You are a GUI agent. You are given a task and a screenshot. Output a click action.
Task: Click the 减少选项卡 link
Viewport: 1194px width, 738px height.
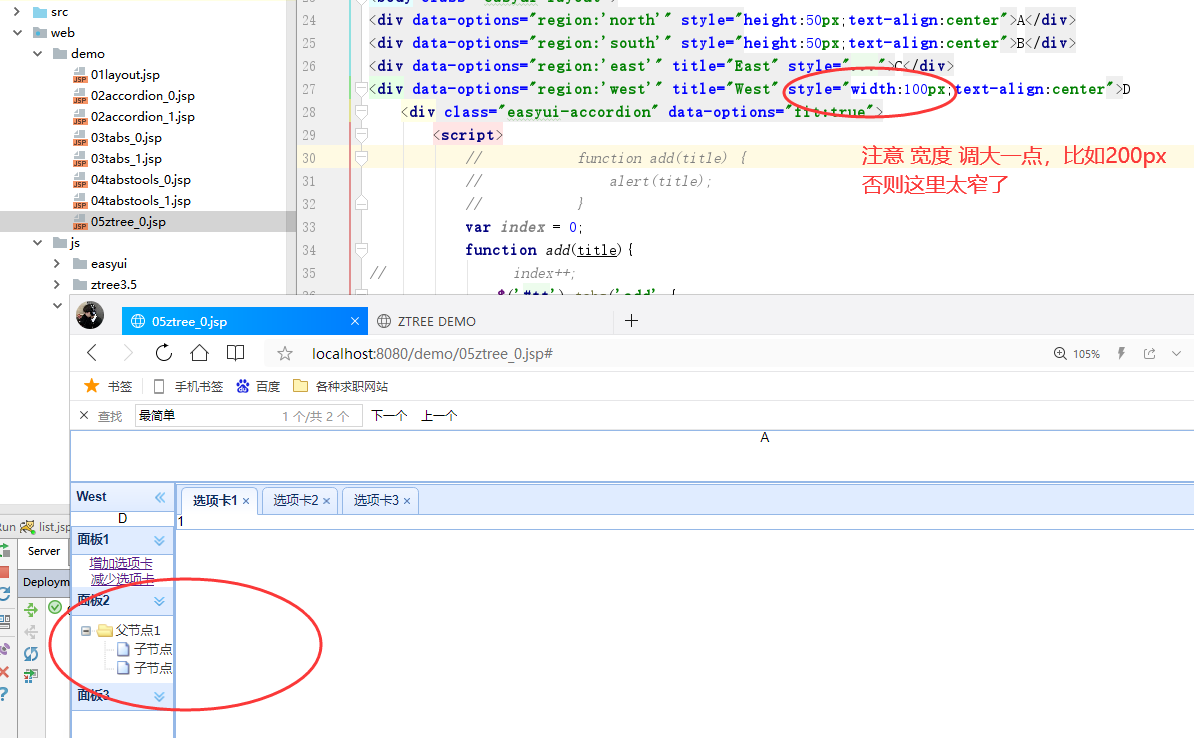[x=123, y=579]
